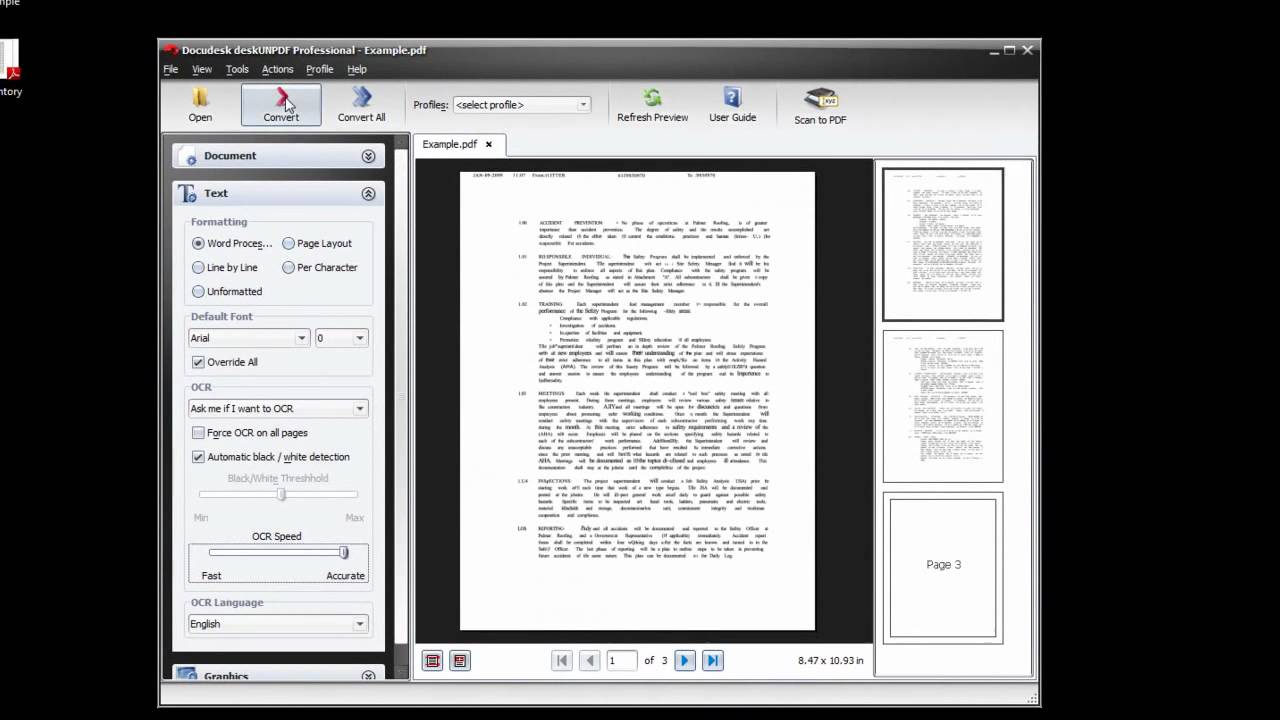The image size is (1280, 720).
Task: Expand the Graphics panel chevron
Action: (x=368, y=676)
